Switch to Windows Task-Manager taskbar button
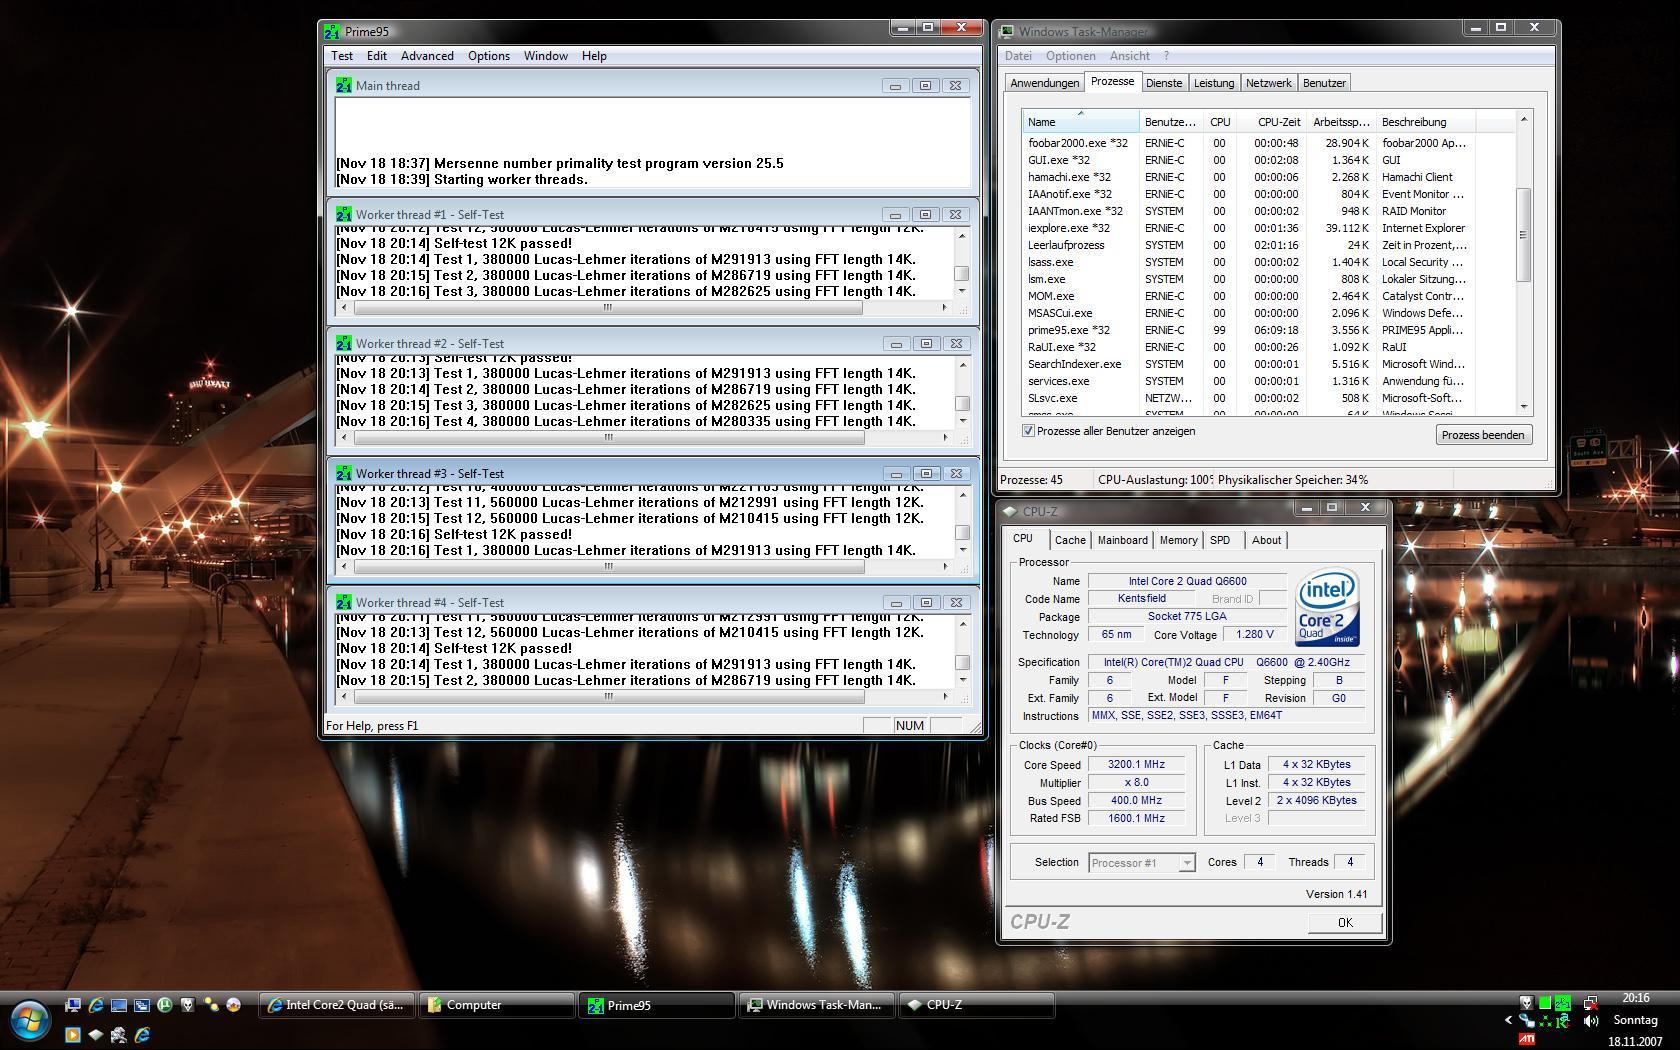 (818, 1005)
